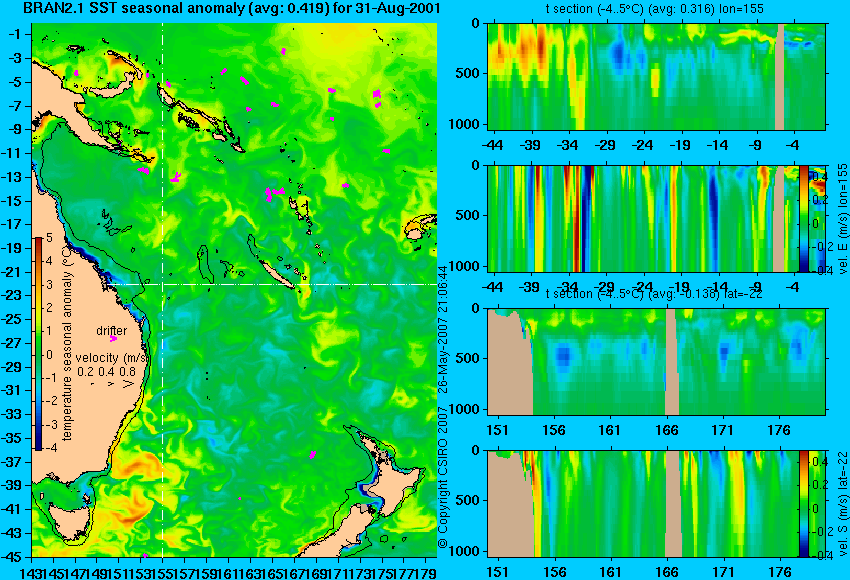This screenshot has height=580, width=850.
Task: Click the '179' longitude tick label on the map
Action: click(x=426, y=572)
